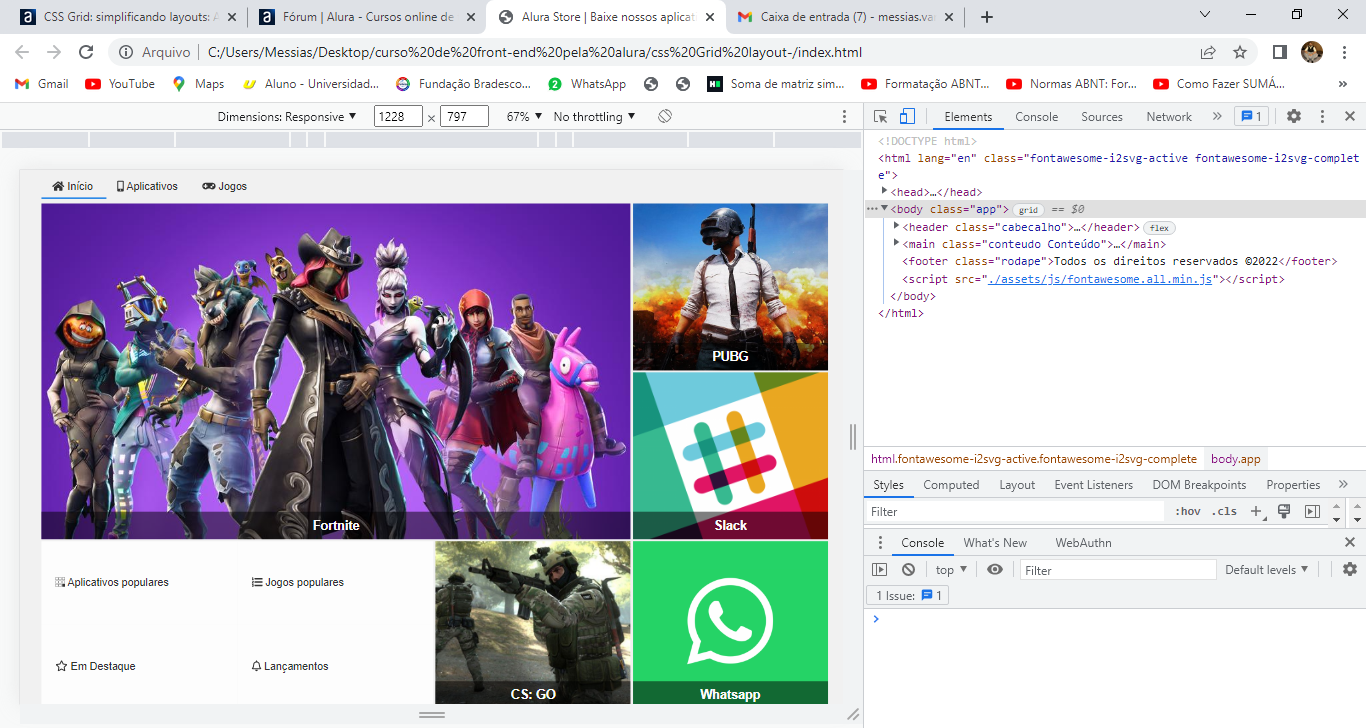
Task: Show more styles pane tabs chevron
Action: [x=1343, y=485]
